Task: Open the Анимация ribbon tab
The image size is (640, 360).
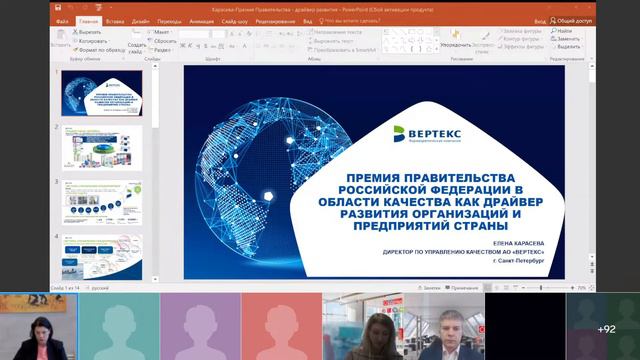Action: tap(201, 21)
